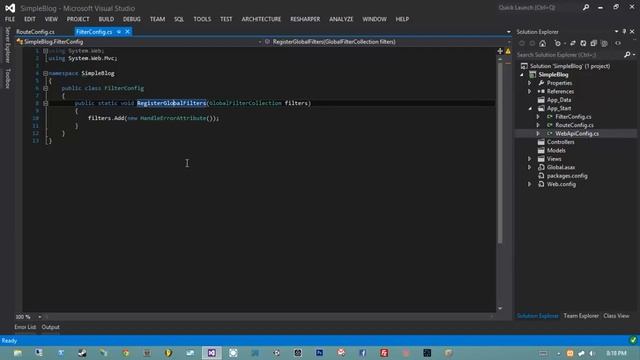Viewport: 640px width, 360px height.
Task: Click the editor horizontal scrollbar
Action: point(269,317)
